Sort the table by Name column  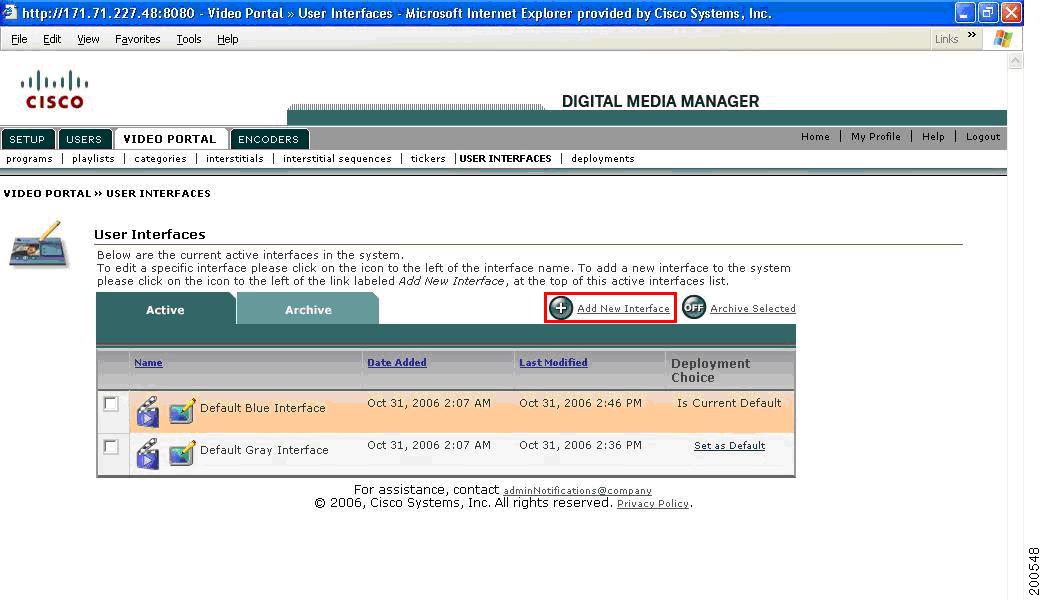click(148, 363)
